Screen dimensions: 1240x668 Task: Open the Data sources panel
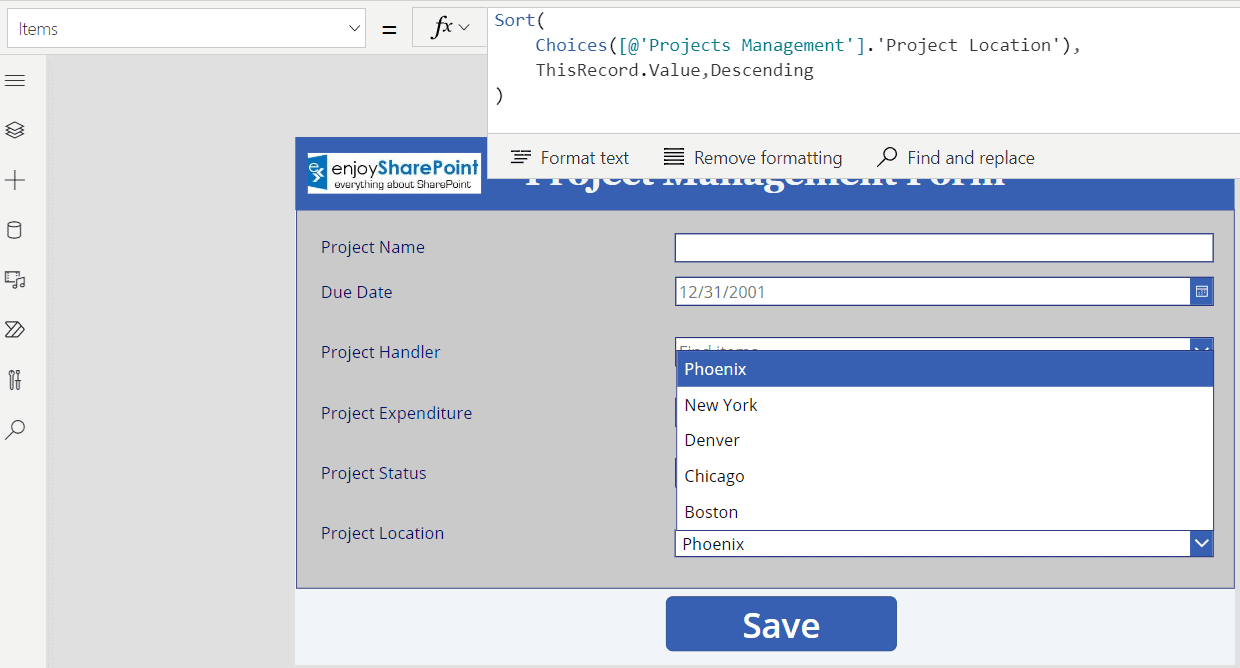[15, 230]
